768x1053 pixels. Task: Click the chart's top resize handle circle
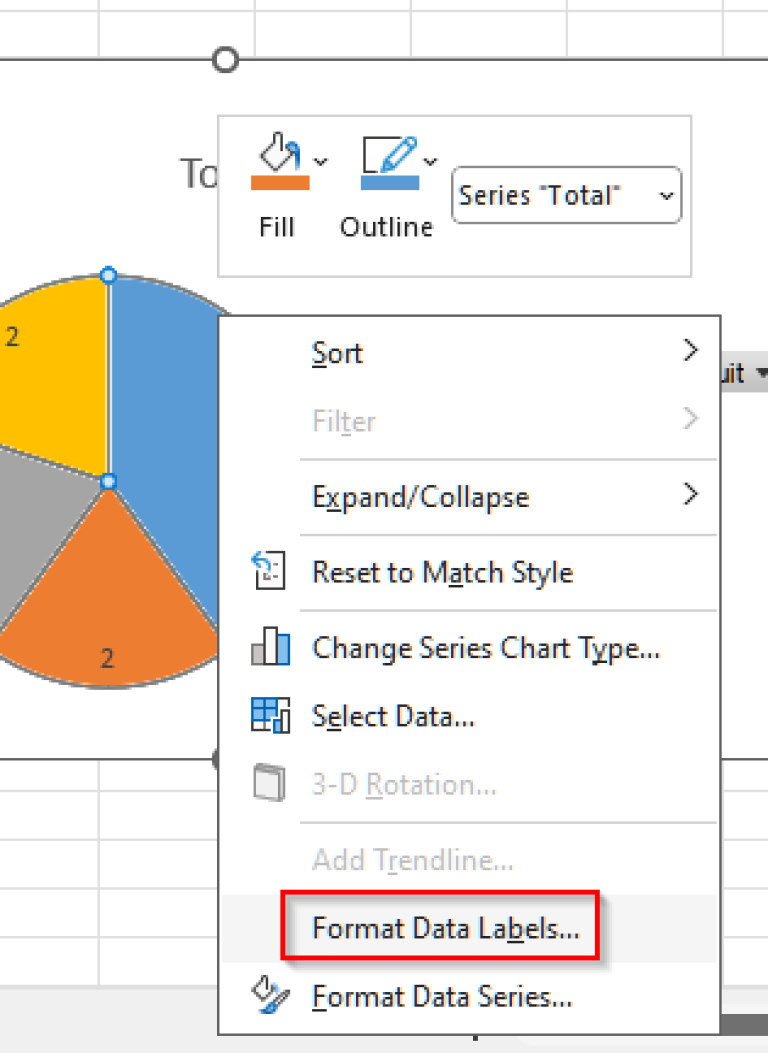click(225, 60)
